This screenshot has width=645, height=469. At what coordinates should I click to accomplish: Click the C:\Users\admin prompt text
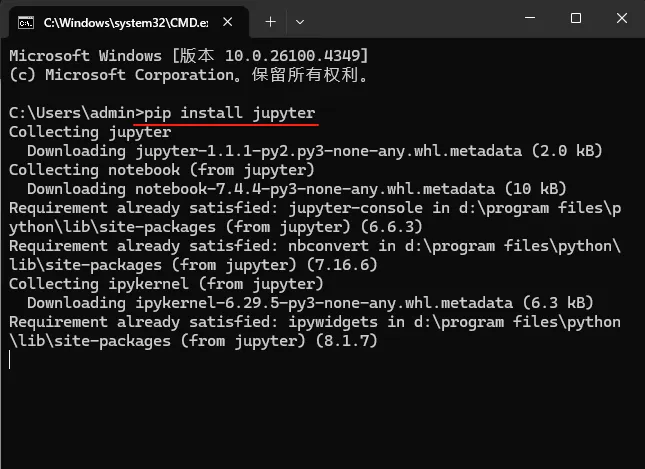pyautogui.click(x=72, y=113)
